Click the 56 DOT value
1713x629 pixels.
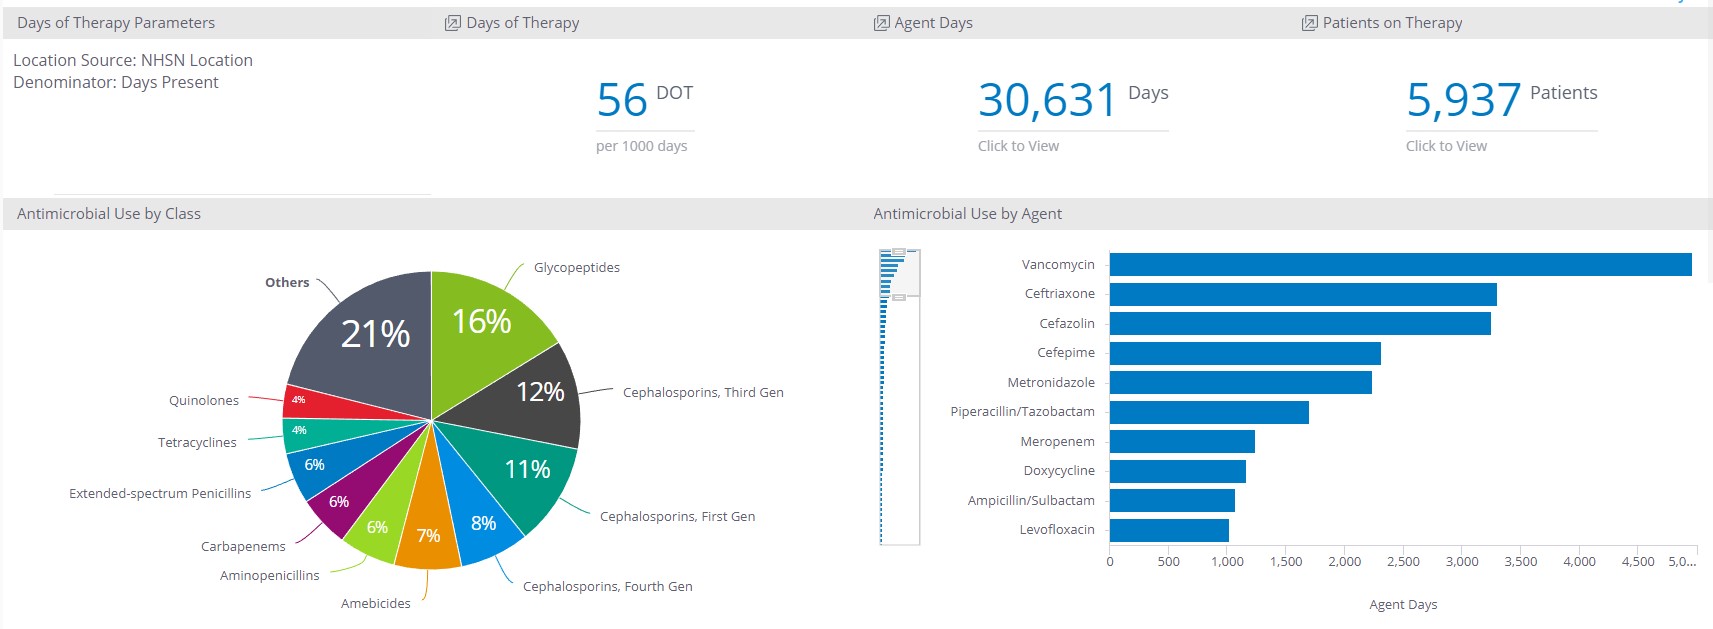tap(622, 100)
